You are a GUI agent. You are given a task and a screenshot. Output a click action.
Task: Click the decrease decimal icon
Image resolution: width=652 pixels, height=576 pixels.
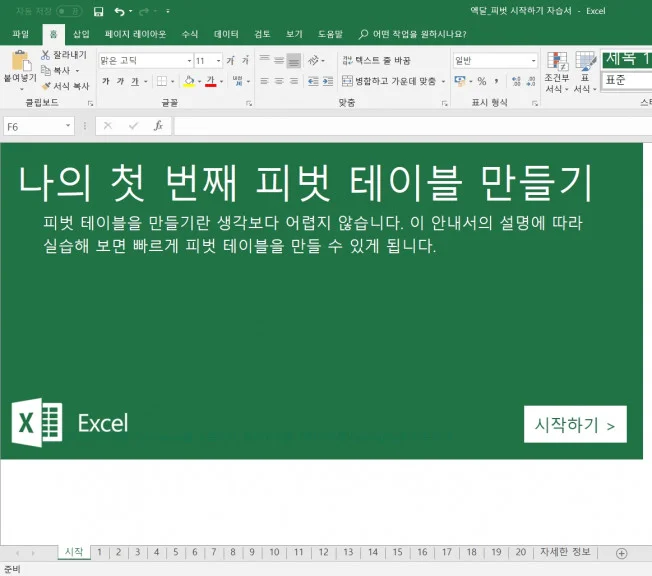531,81
